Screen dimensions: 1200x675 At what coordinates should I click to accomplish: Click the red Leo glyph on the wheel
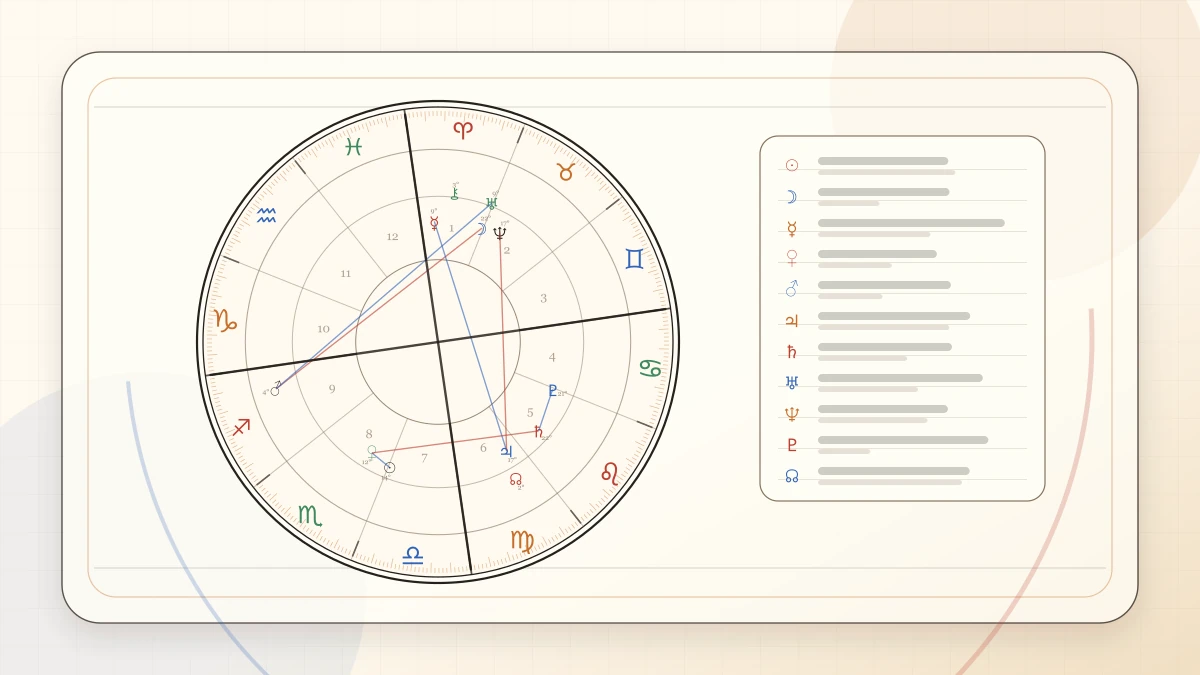pos(610,473)
